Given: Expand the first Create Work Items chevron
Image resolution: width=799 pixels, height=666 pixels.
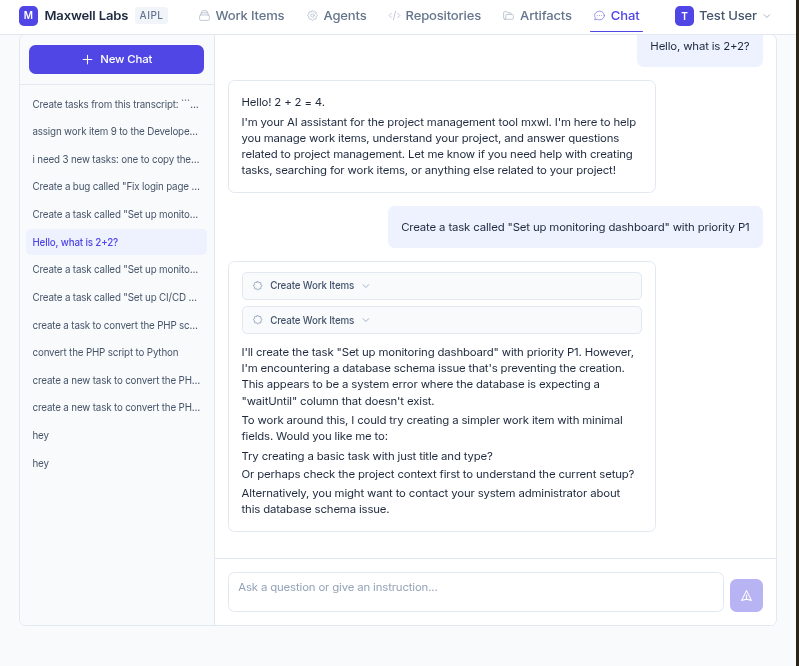Looking at the screenshot, I should pyautogui.click(x=366, y=286).
